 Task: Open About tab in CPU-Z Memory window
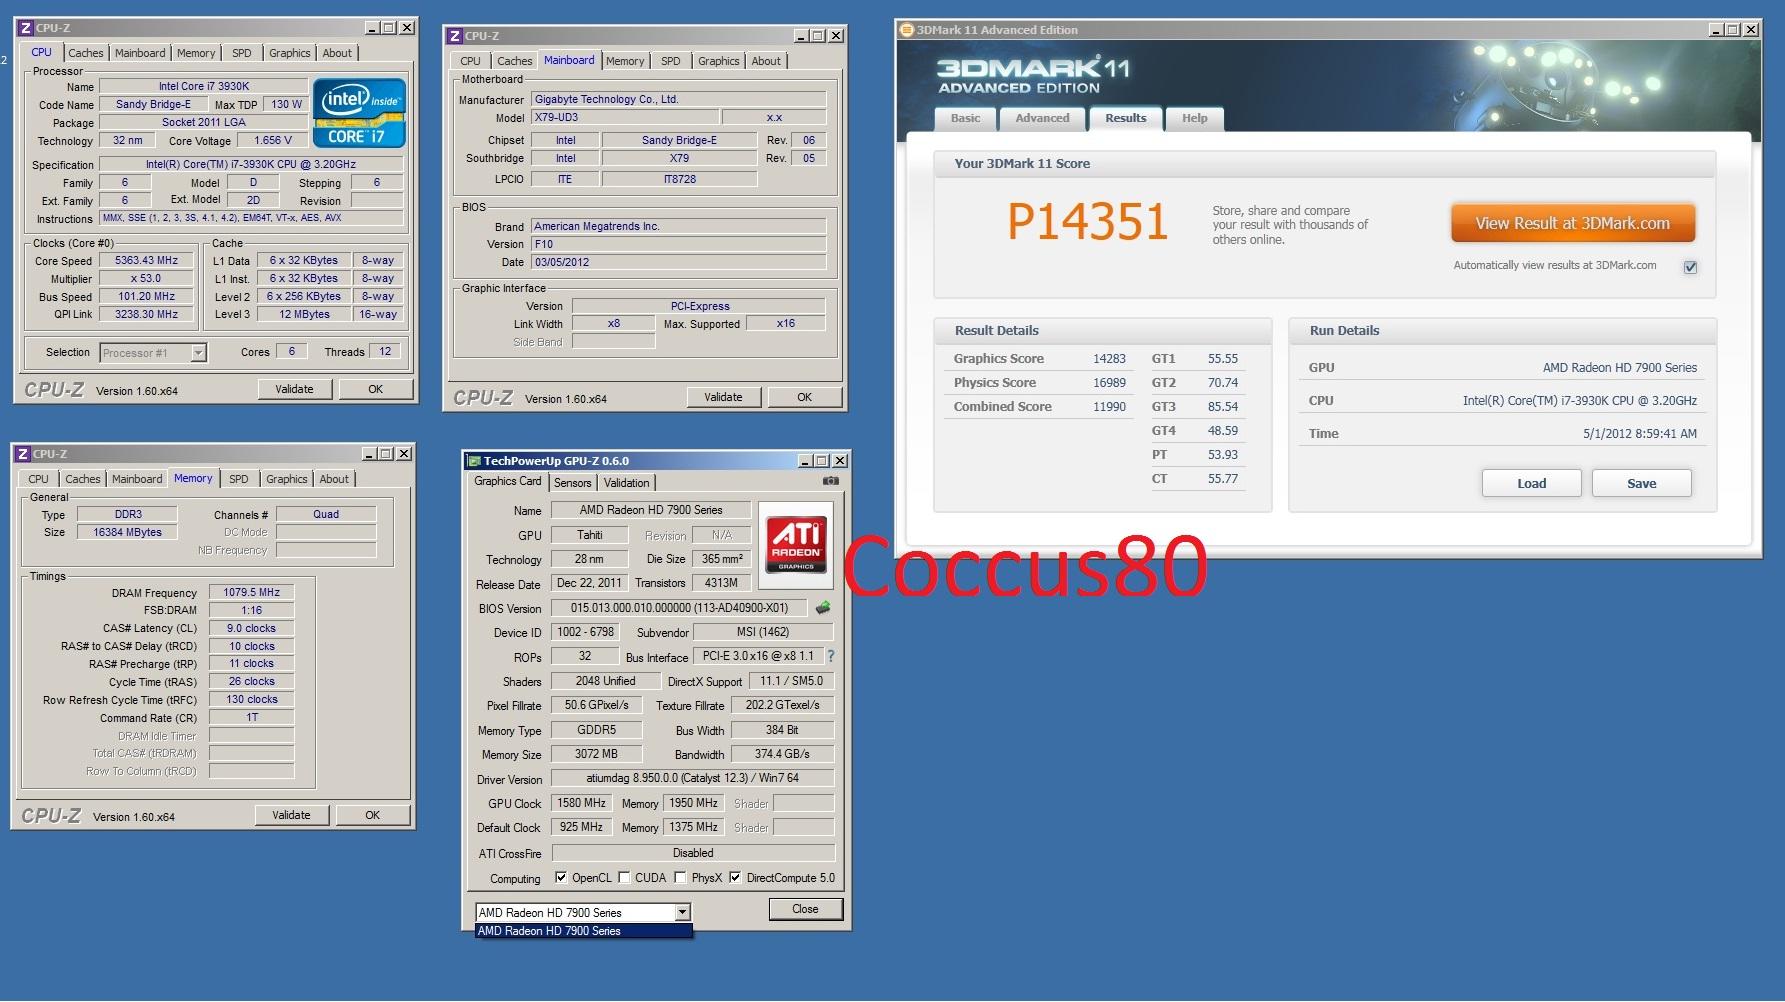pos(334,479)
